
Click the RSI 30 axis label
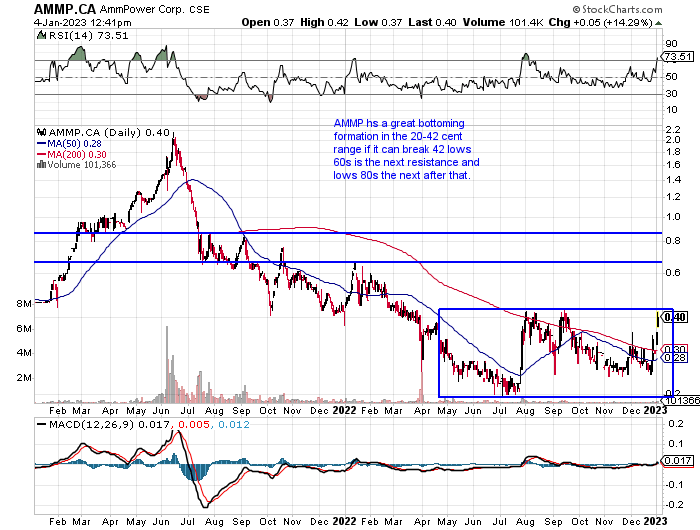tap(671, 93)
